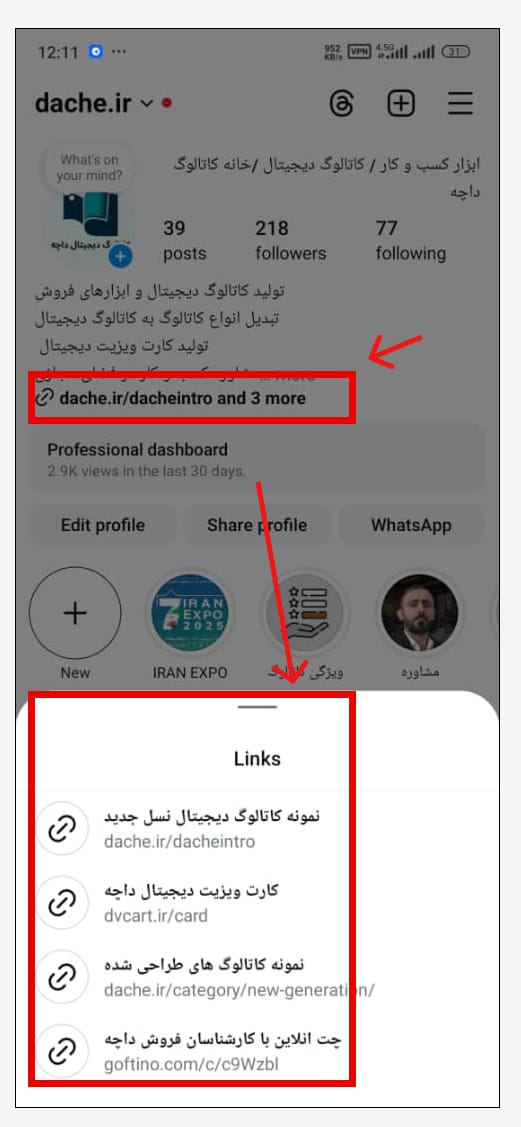Viewport: 521px width, 1127px height.
Task: Tap the blue plus badge on profile photo
Action: coord(121,257)
